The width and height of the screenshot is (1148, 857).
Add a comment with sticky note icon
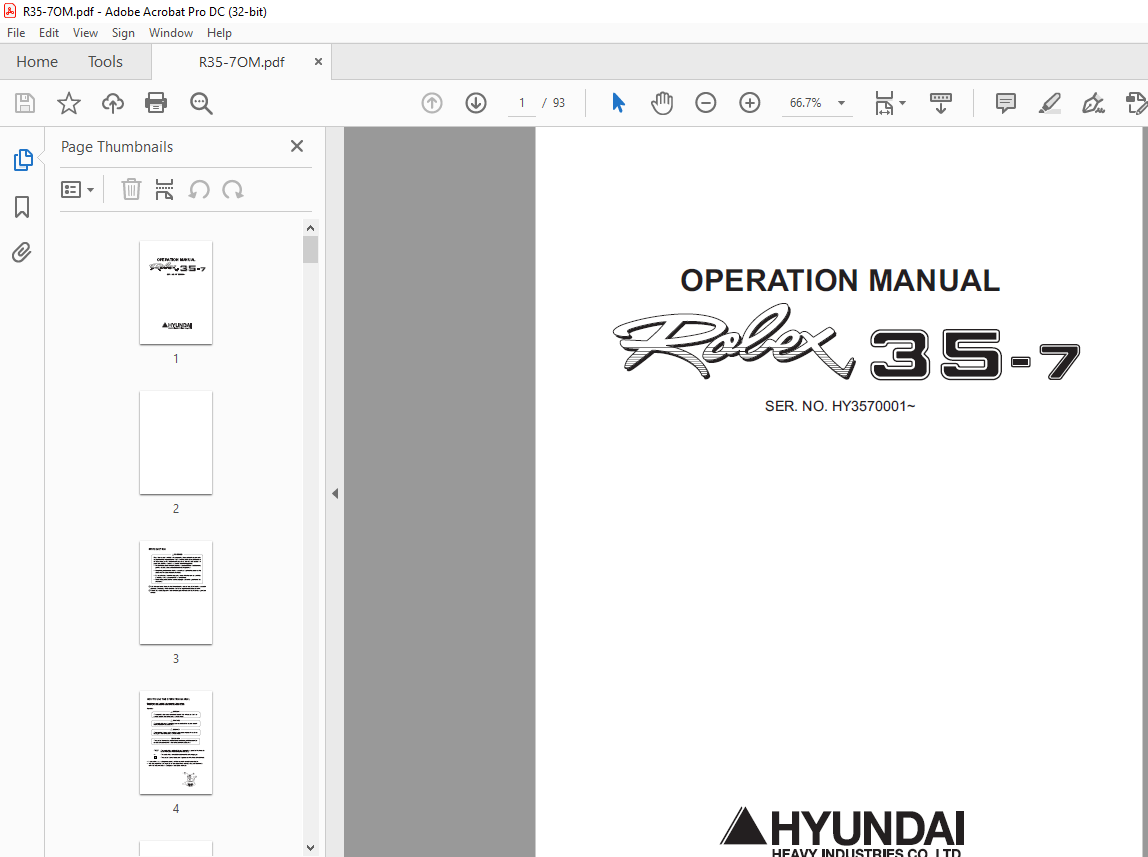point(1006,103)
